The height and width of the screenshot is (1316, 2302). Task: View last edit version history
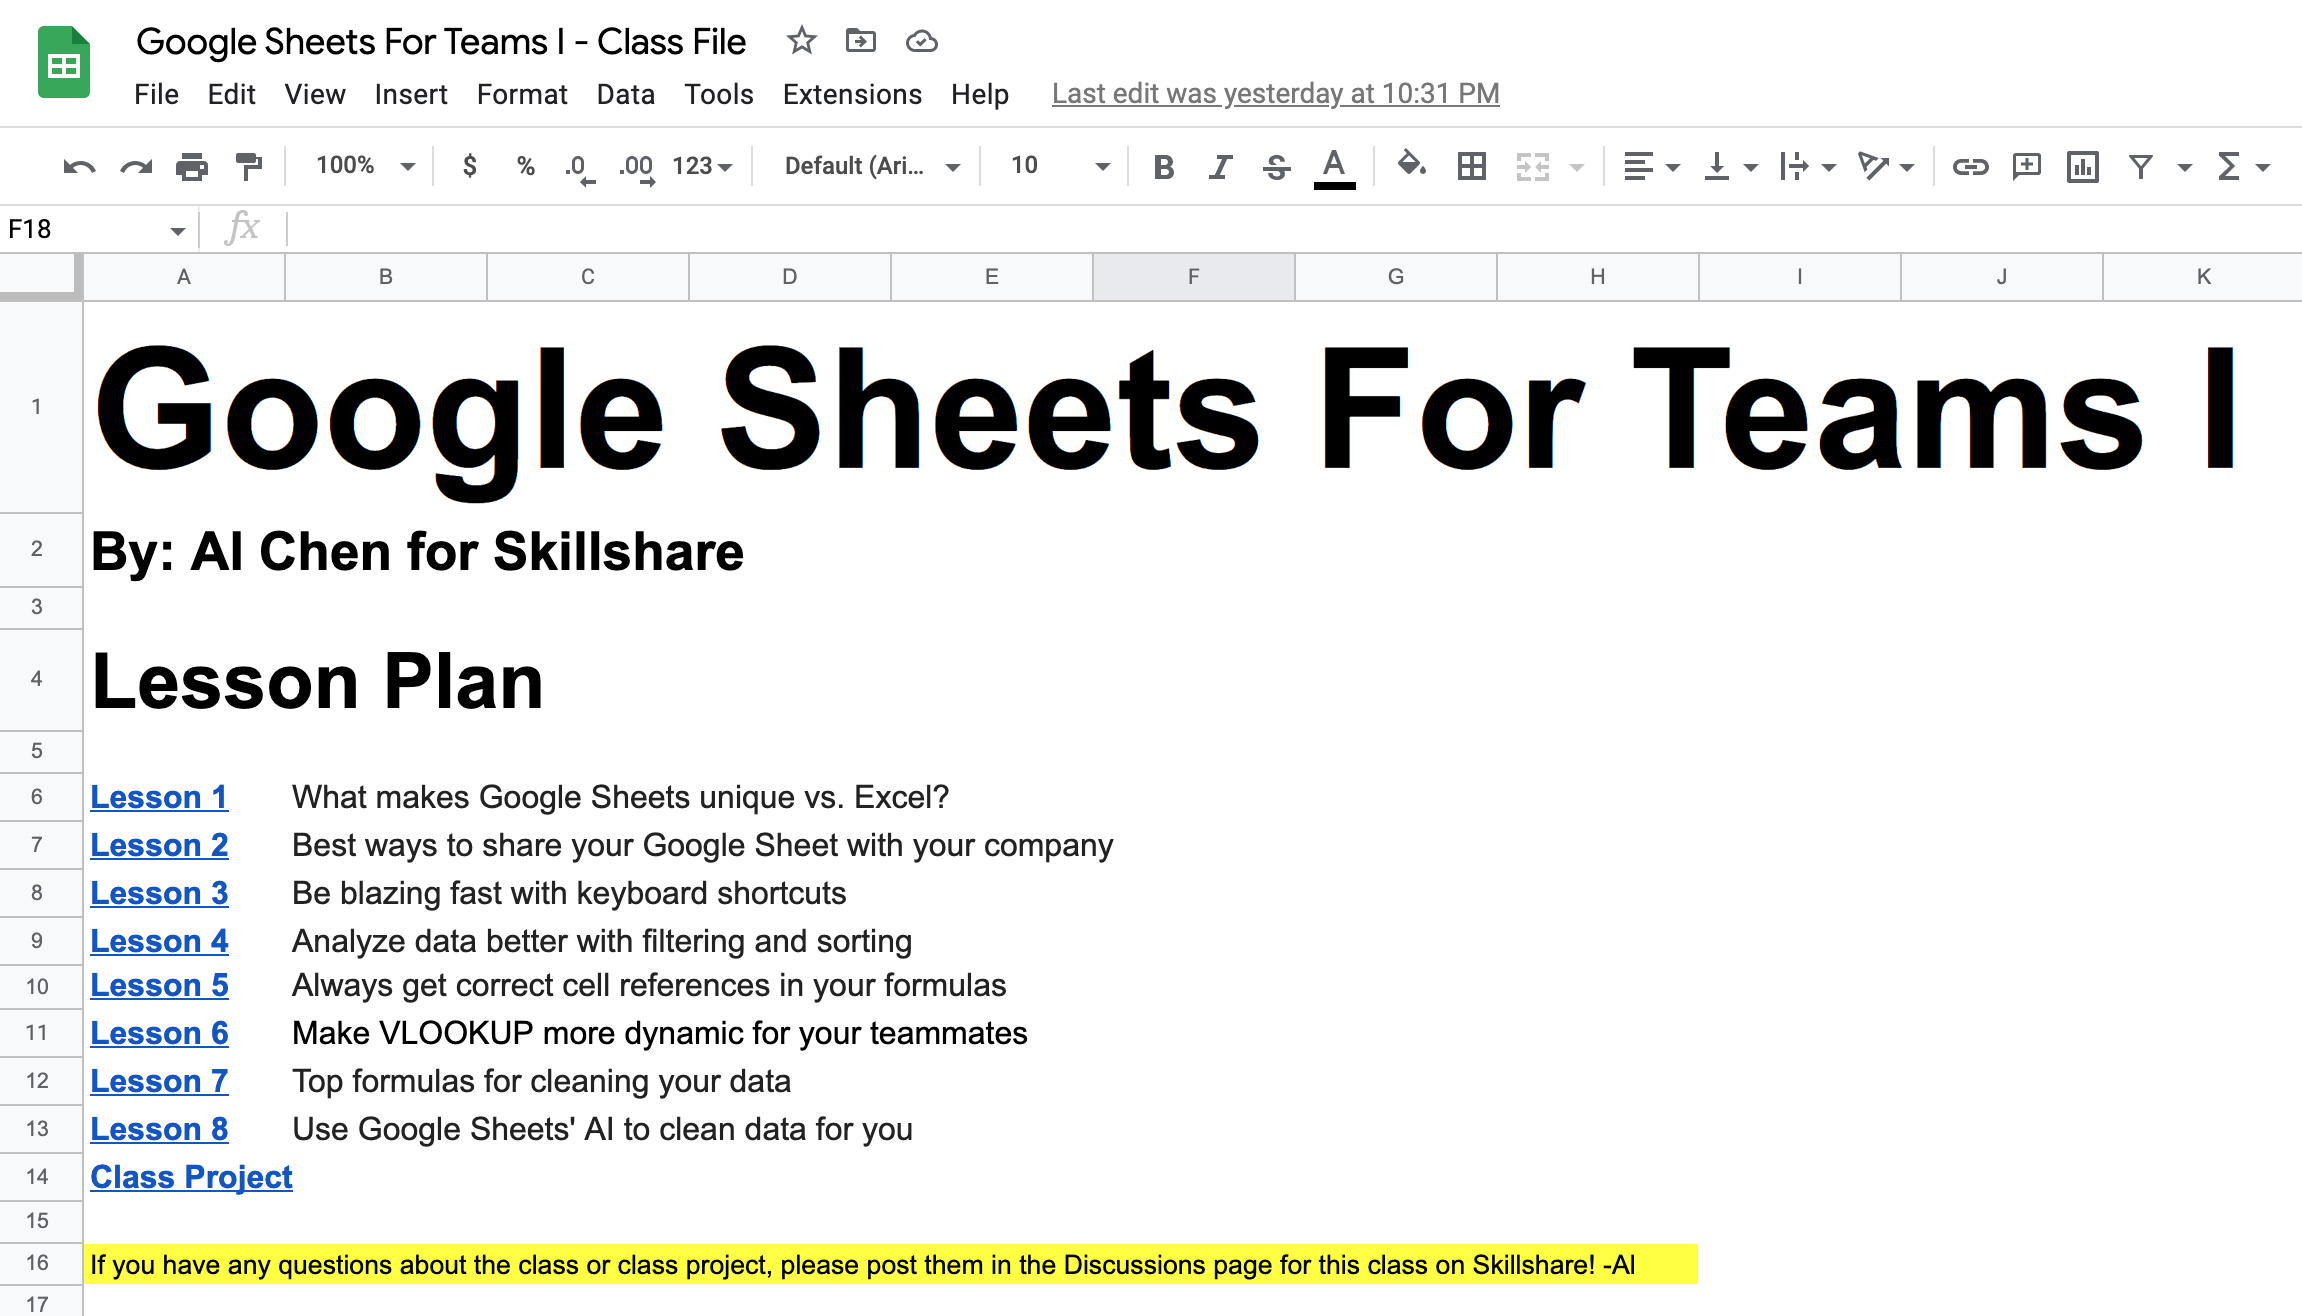tap(1275, 93)
